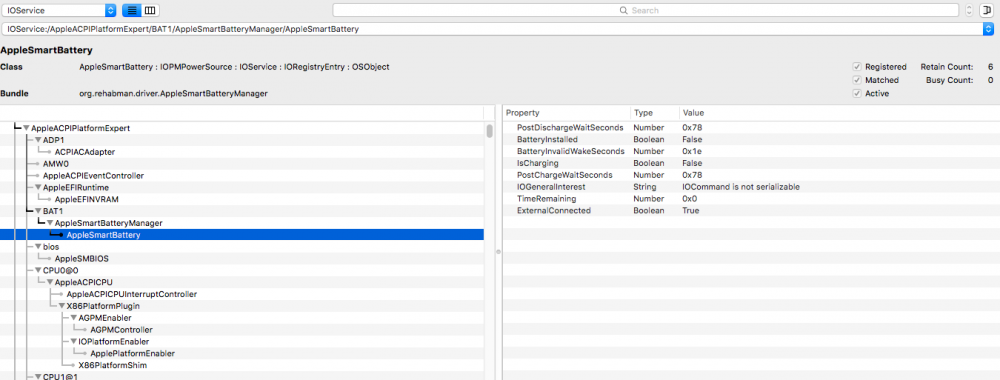Select the IsCharging property row
Image resolution: width=1000 pixels, height=380 pixels.
[x=751, y=163]
